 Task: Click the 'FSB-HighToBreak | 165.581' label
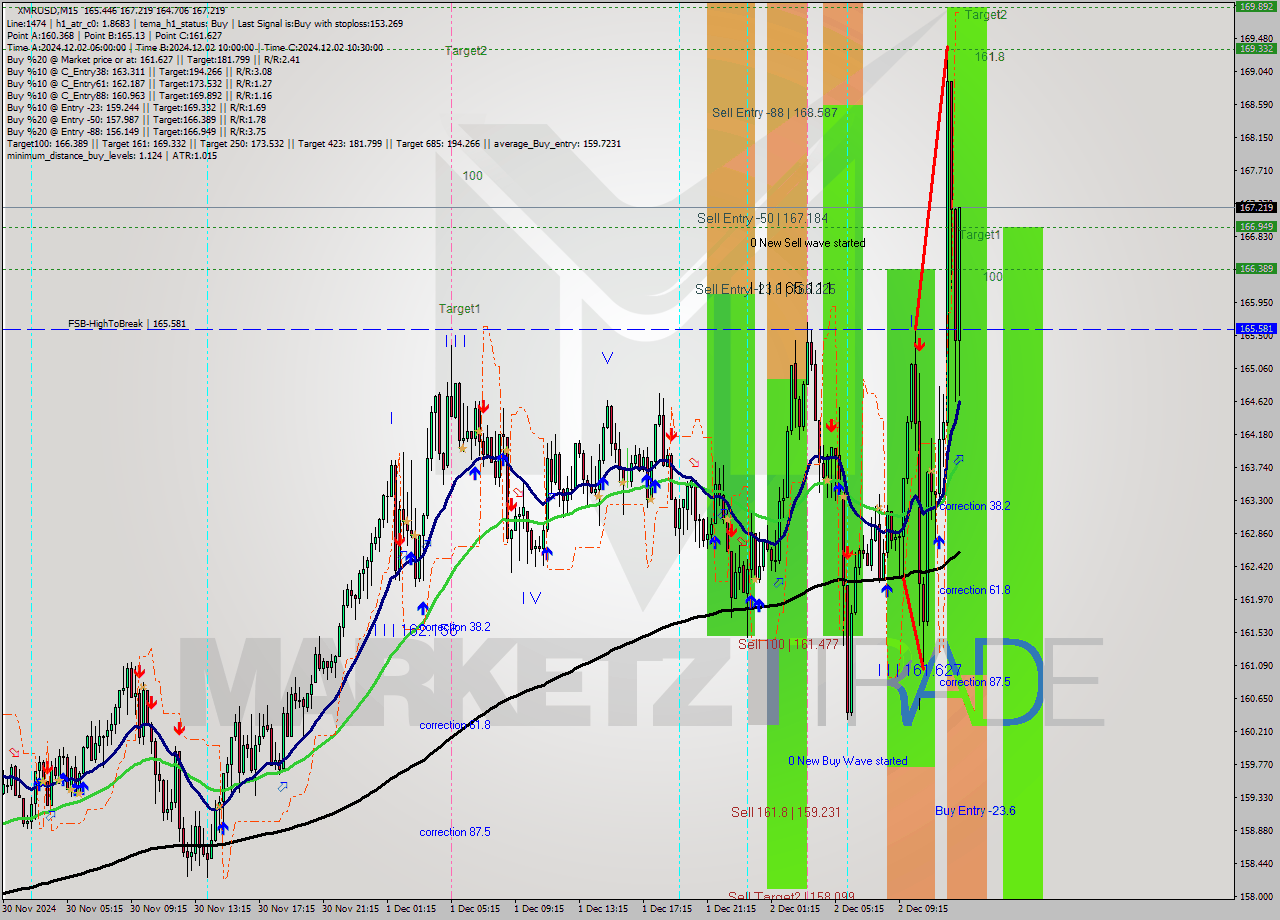coord(127,324)
